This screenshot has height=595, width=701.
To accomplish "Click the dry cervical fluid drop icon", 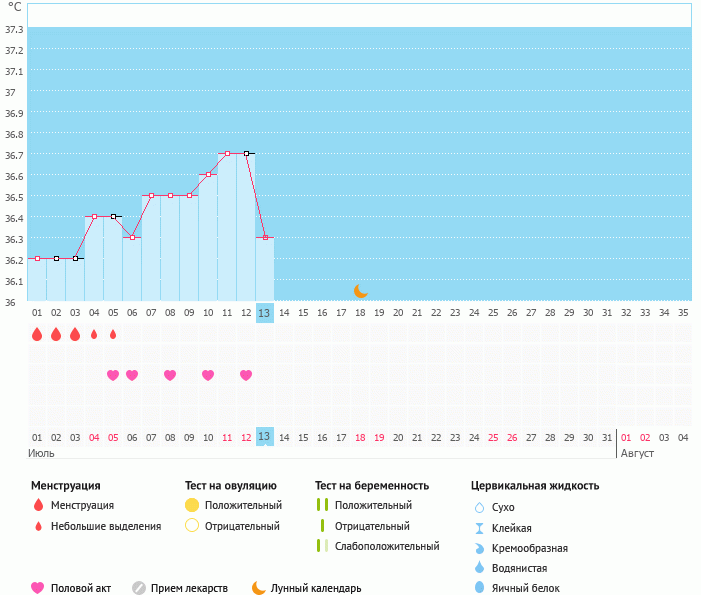I will pos(479,508).
